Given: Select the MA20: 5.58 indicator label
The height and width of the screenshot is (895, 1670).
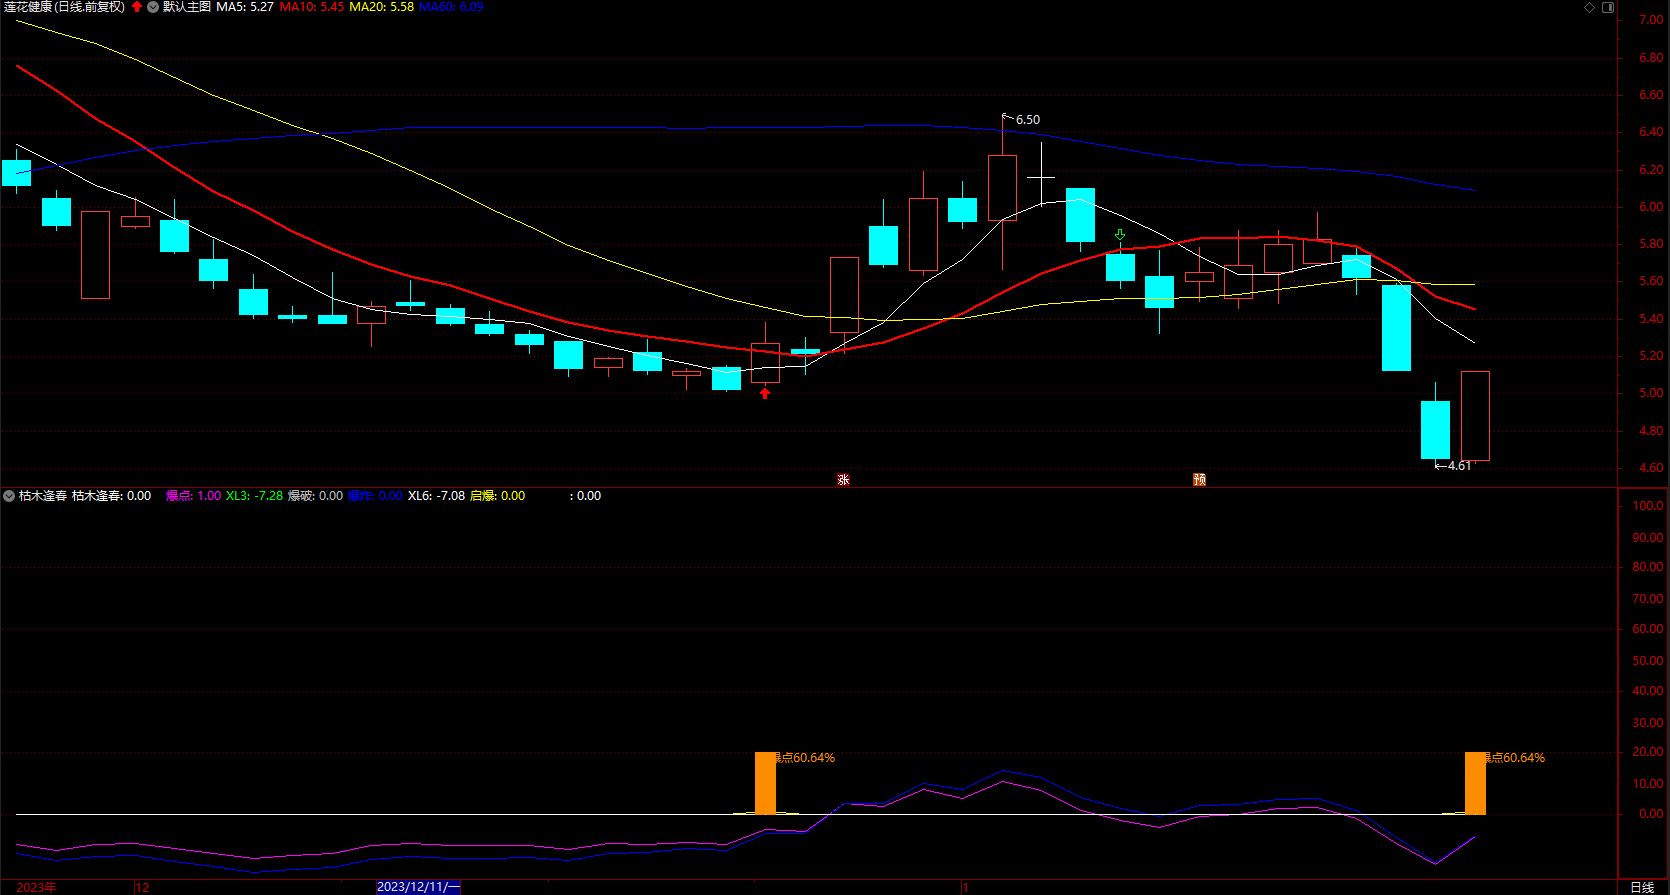Looking at the screenshot, I should click(x=381, y=7).
